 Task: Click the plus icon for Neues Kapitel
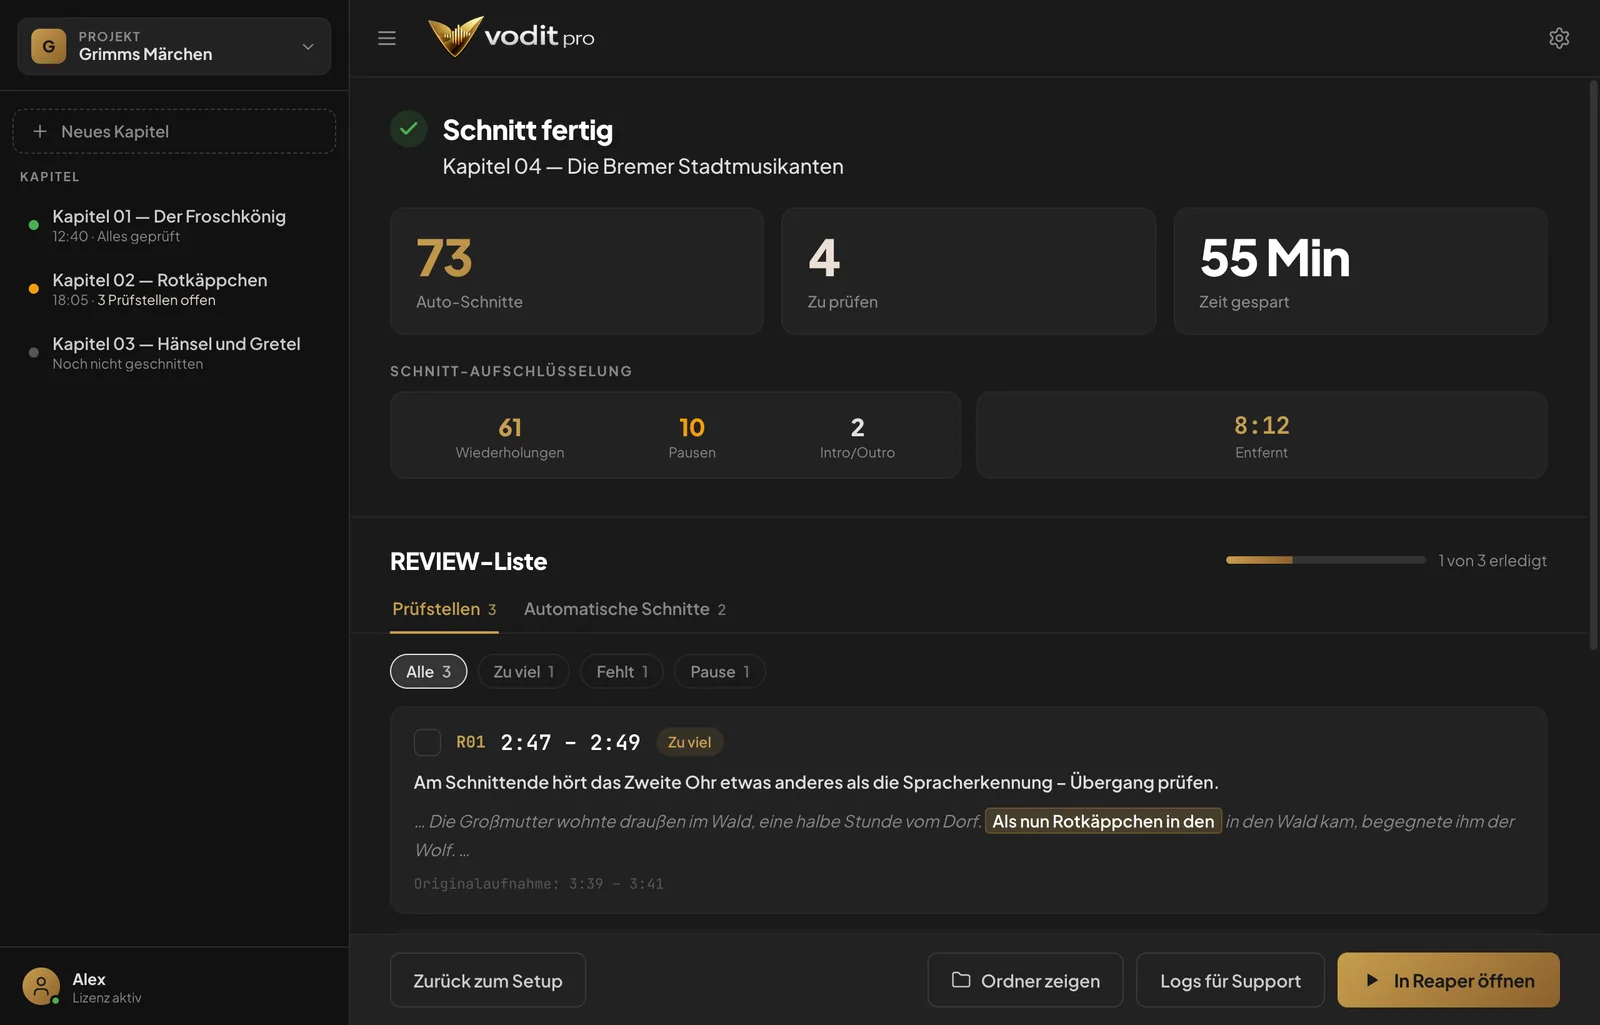tap(40, 131)
